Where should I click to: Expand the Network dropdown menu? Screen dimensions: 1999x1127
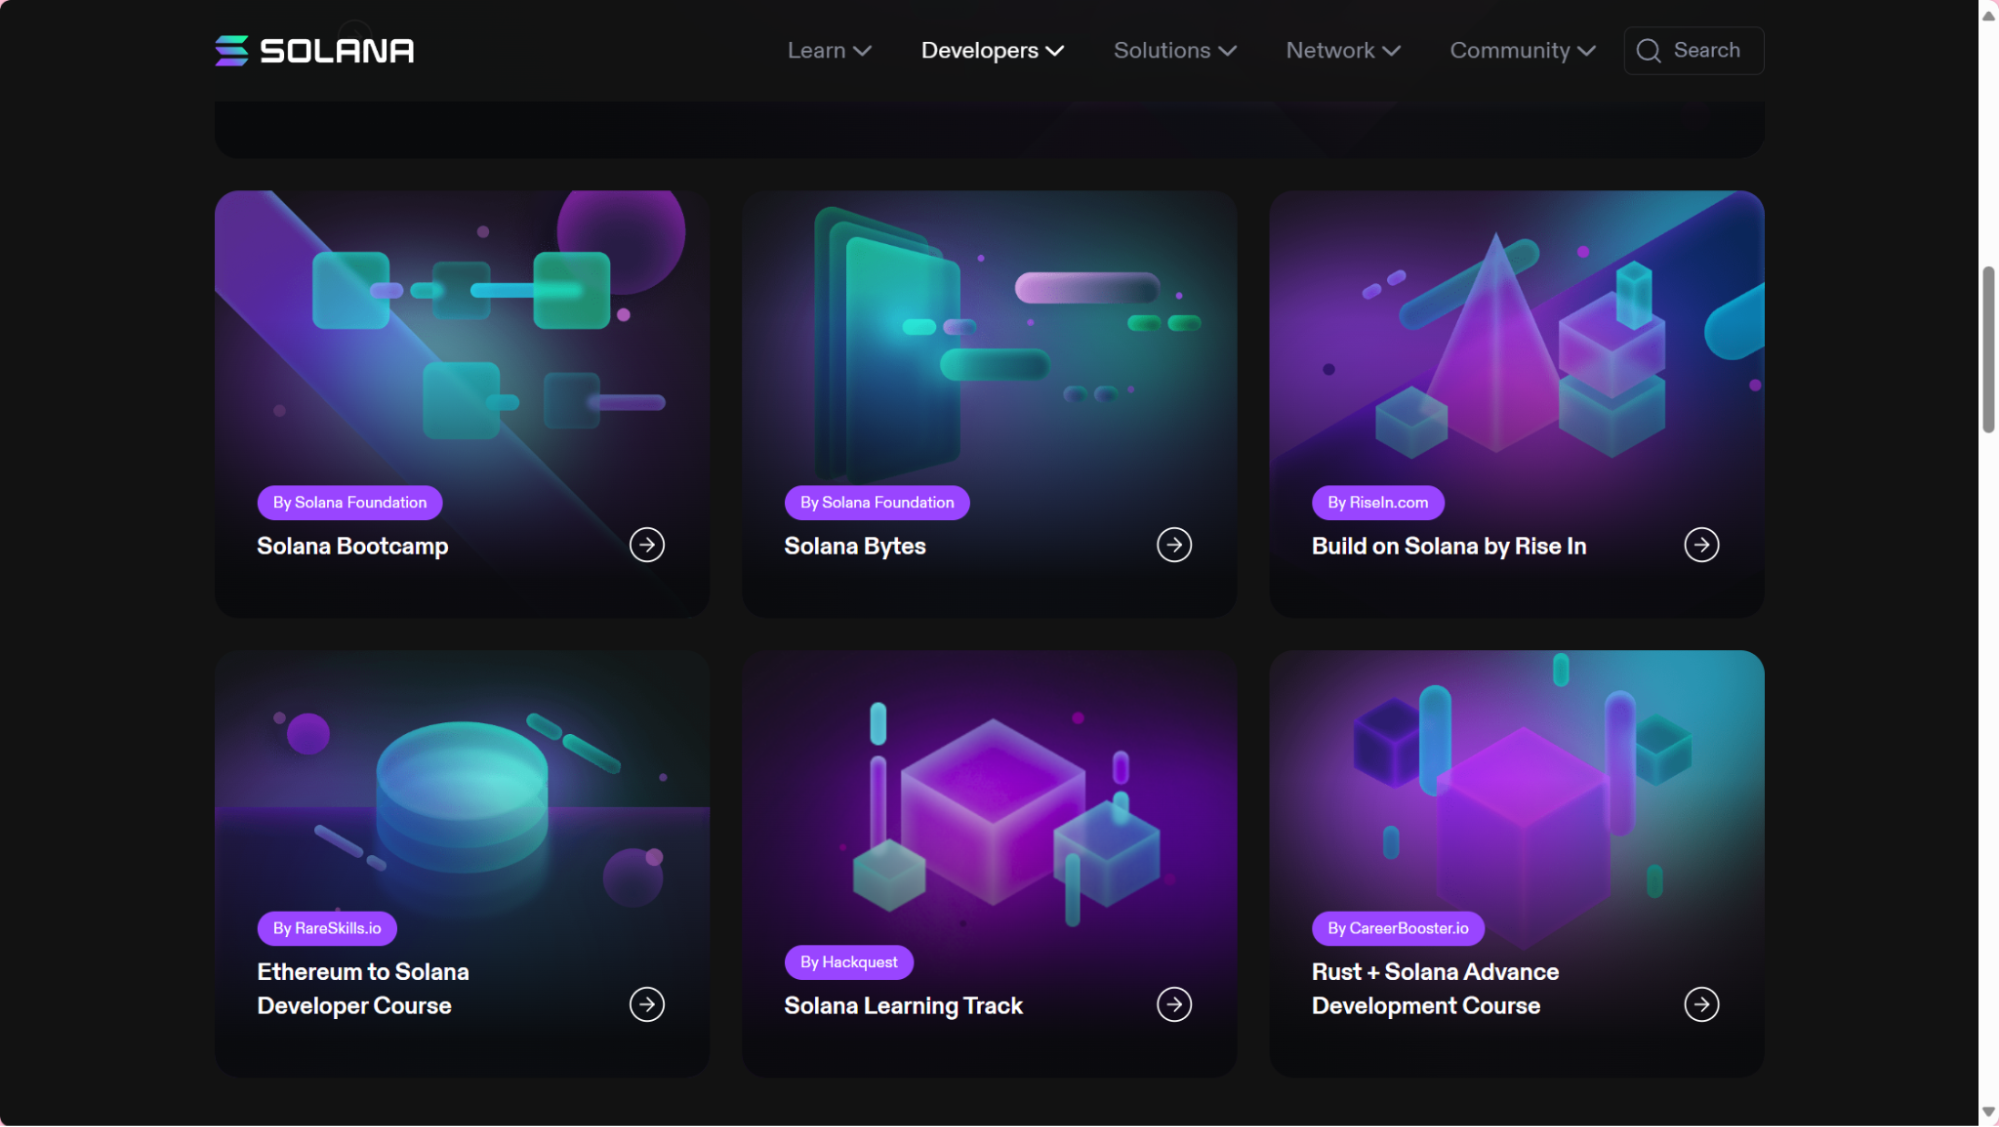(x=1341, y=50)
